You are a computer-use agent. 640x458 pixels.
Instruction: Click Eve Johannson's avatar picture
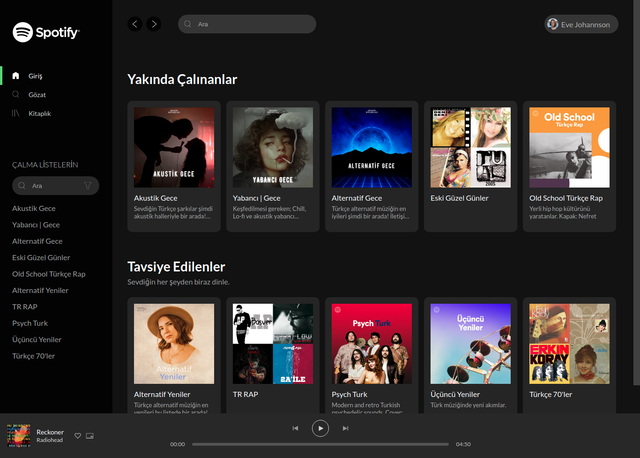553,24
